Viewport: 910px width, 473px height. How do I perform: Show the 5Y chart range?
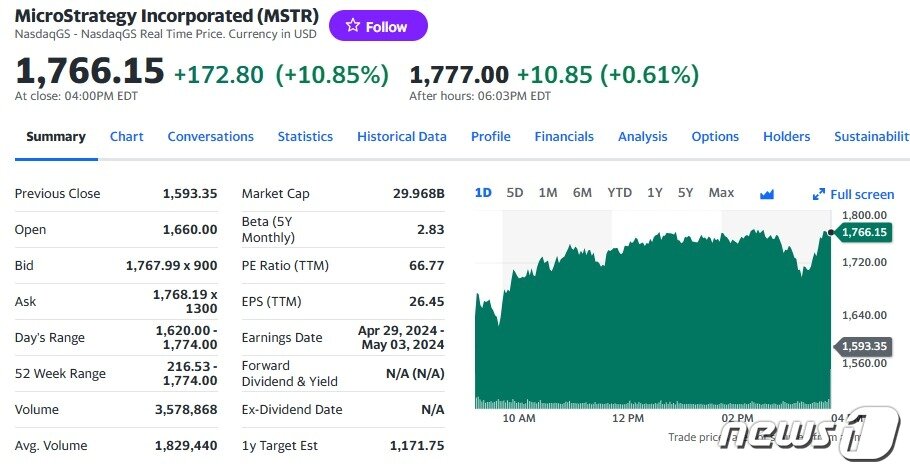click(x=685, y=193)
